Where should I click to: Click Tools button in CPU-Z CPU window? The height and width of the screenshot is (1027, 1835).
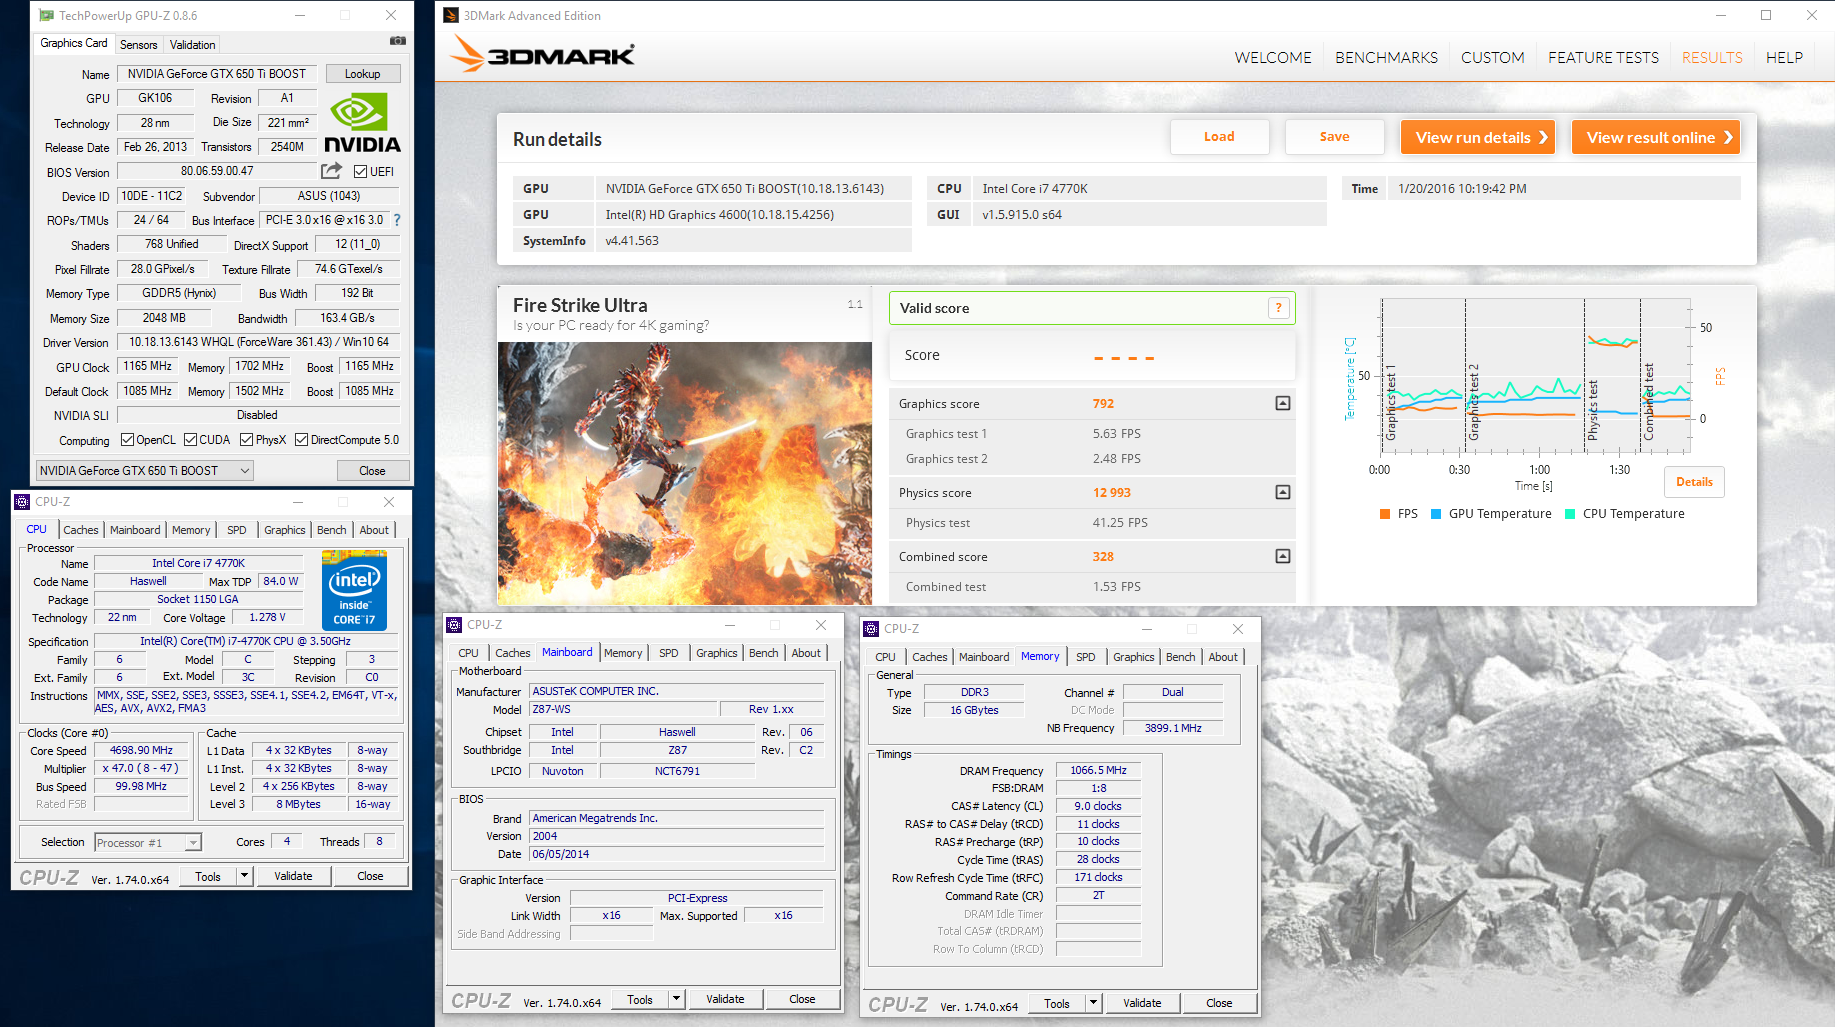pyautogui.click(x=208, y=876)
